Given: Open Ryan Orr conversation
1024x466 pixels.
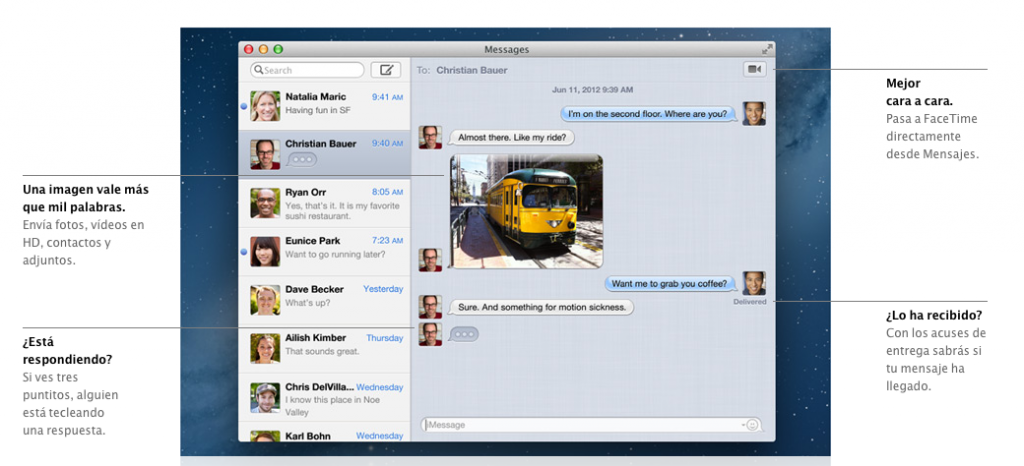Looking at the screenshot, I should (325, 203).
